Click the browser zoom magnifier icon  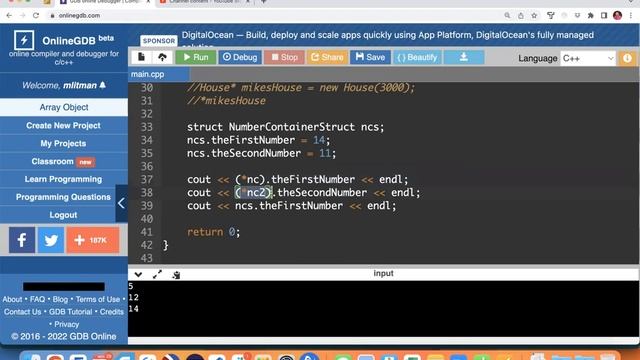[x=507, y=16]
